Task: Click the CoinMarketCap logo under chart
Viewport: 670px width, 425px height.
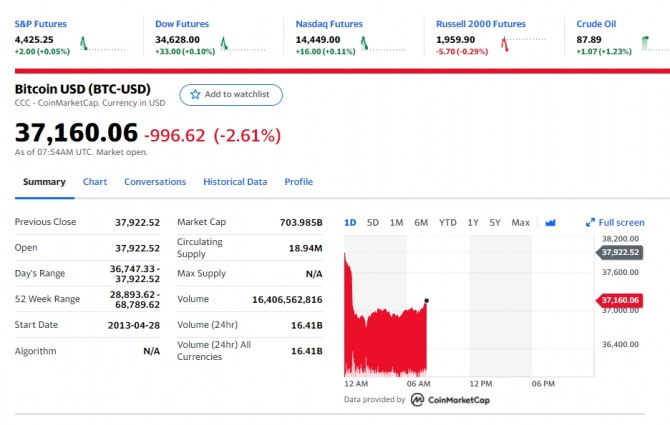Action: click(450, 399)
